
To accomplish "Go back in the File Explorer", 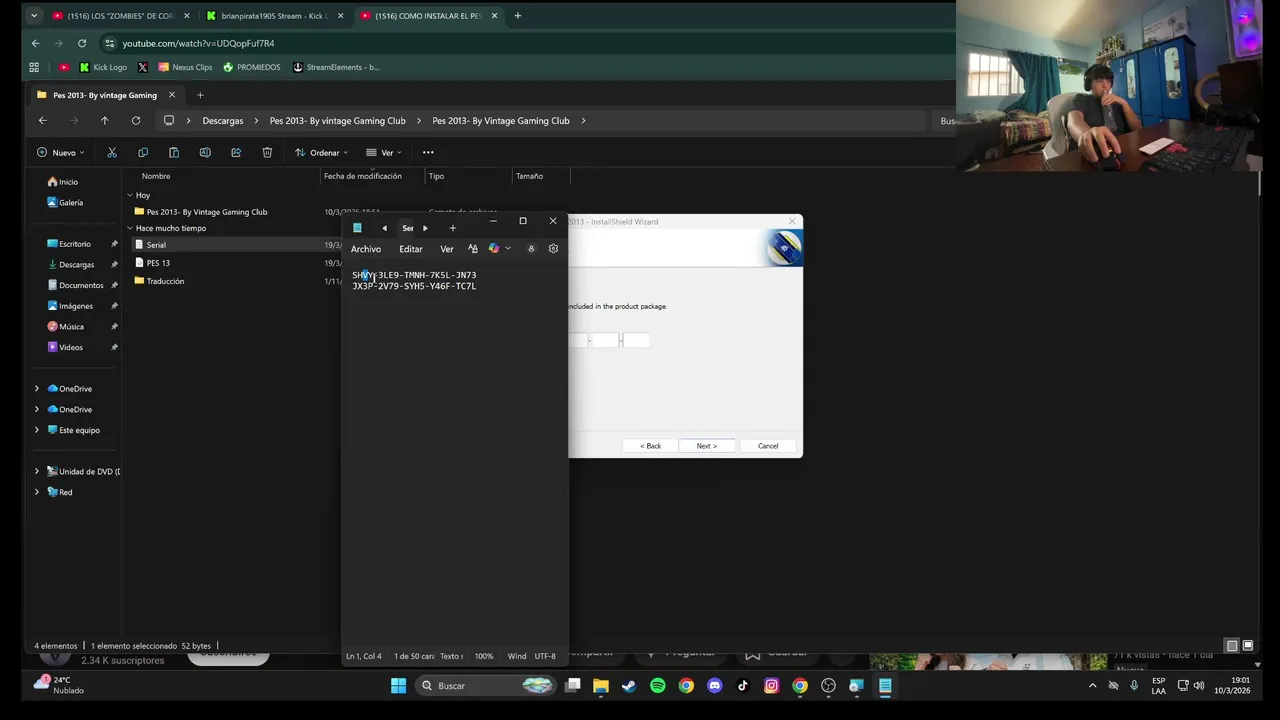I will (42, 120).
